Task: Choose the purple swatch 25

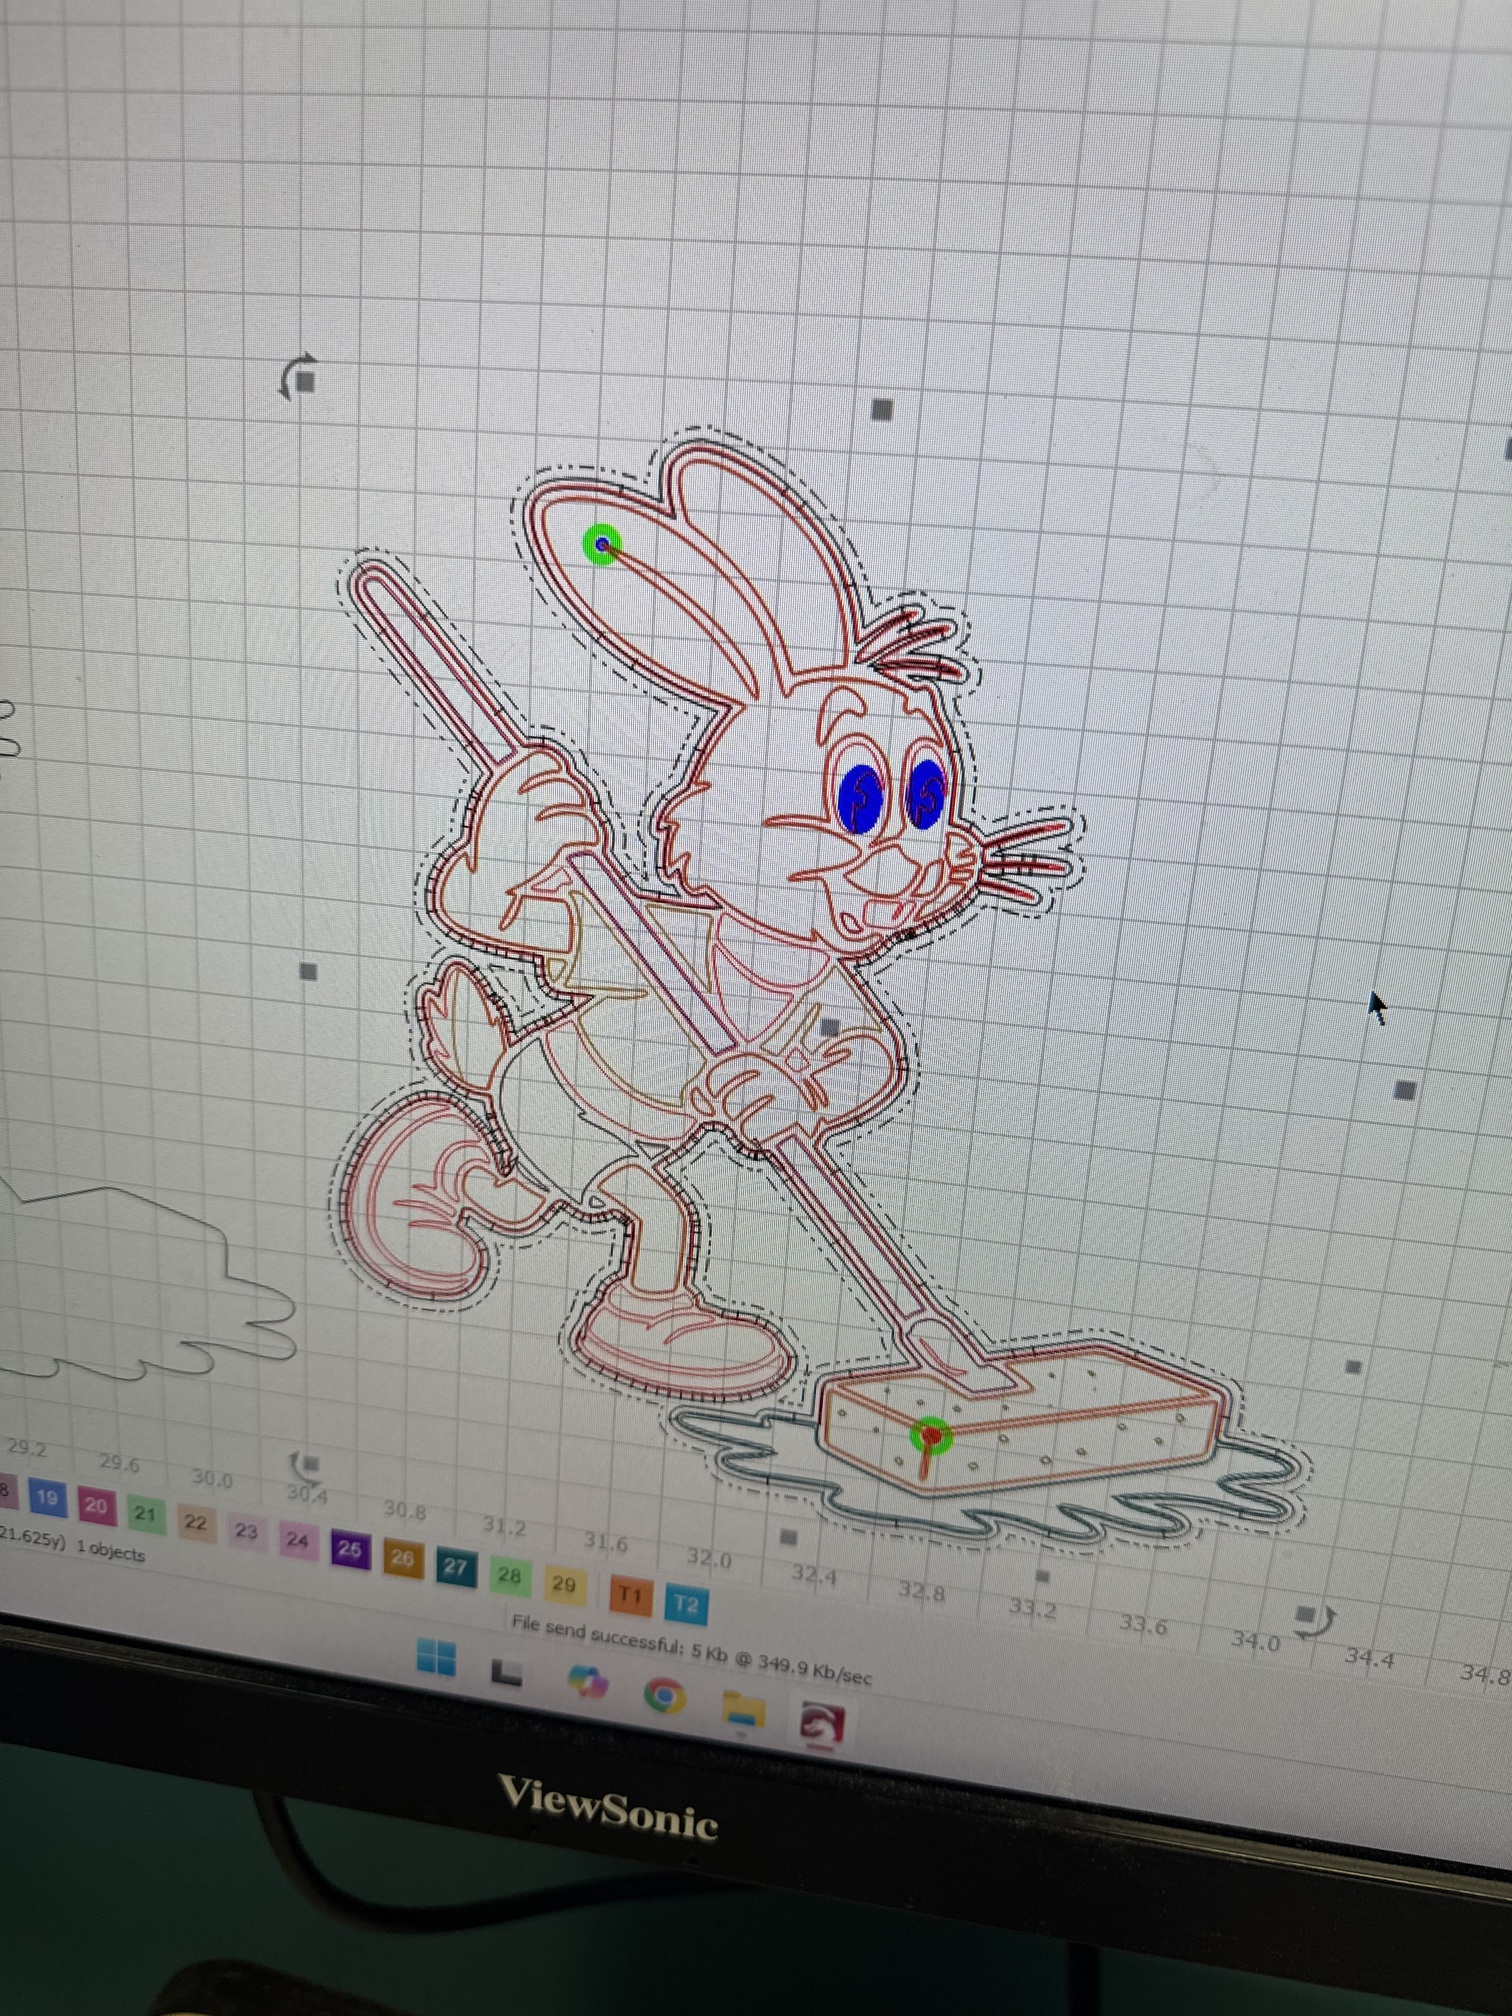Action: coord(349,1549)
